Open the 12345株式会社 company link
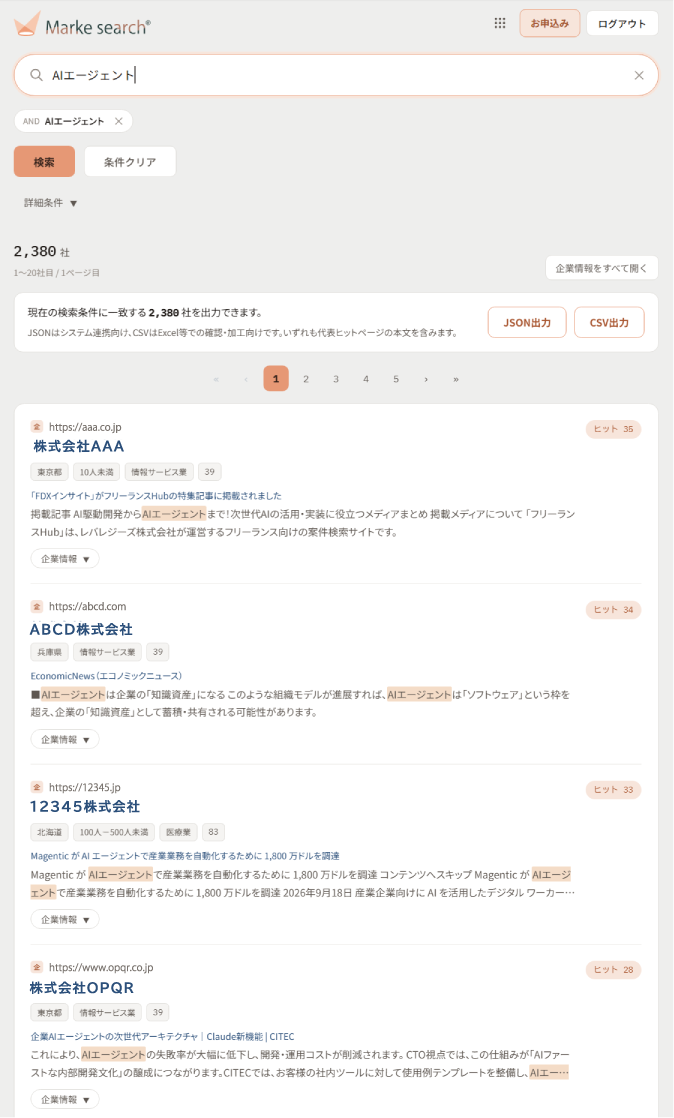674x1118 pixels. (85, 806)
